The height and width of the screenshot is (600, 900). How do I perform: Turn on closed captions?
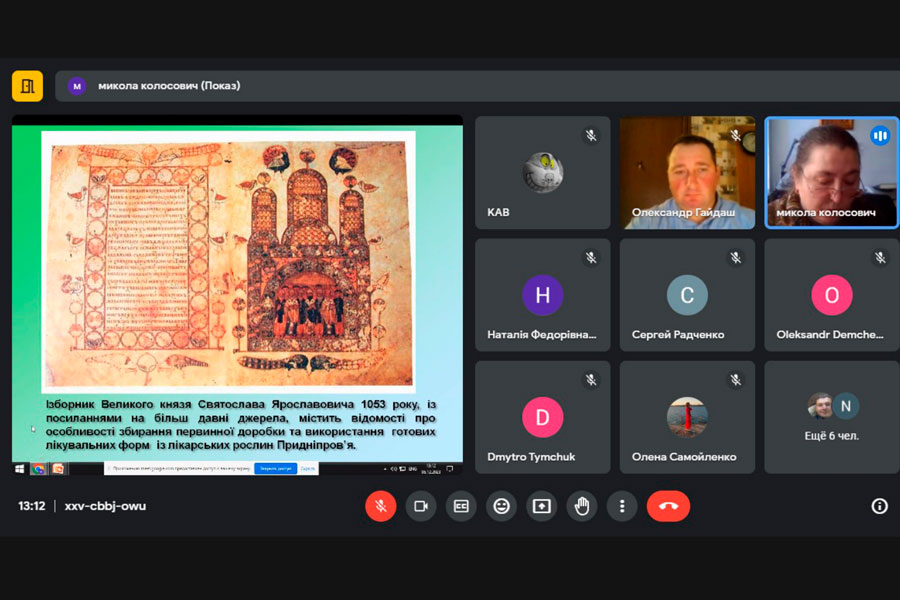[x=461, y=506]
